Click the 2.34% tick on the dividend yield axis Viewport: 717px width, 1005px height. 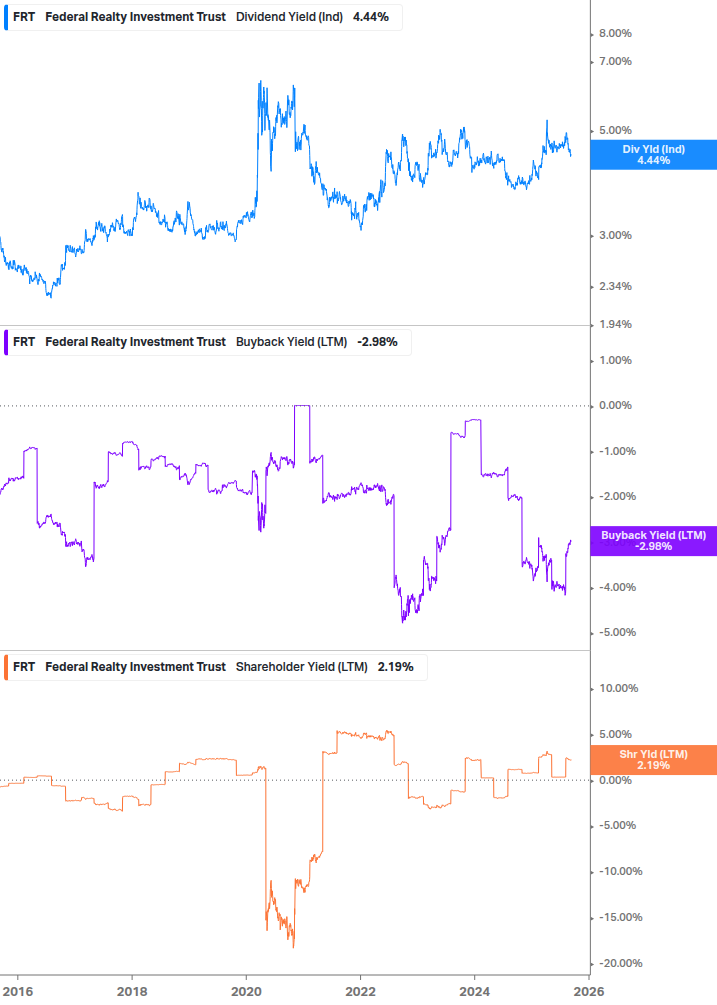coord(615,286)
